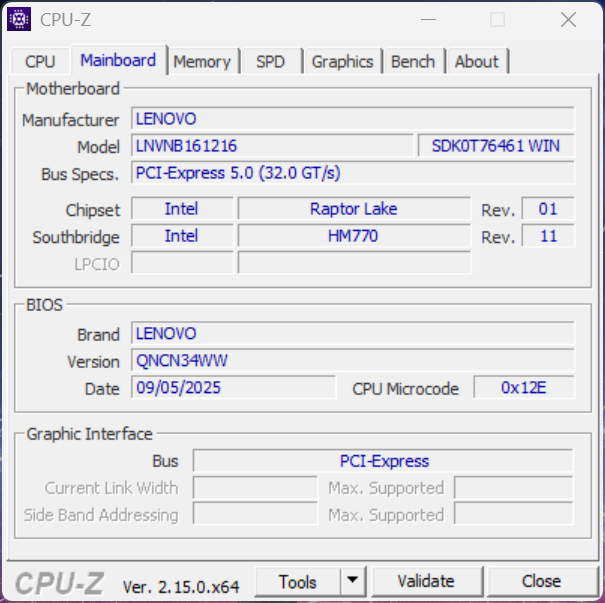
Task: Close the window using the title bar X
Action: tap(568, 19)
